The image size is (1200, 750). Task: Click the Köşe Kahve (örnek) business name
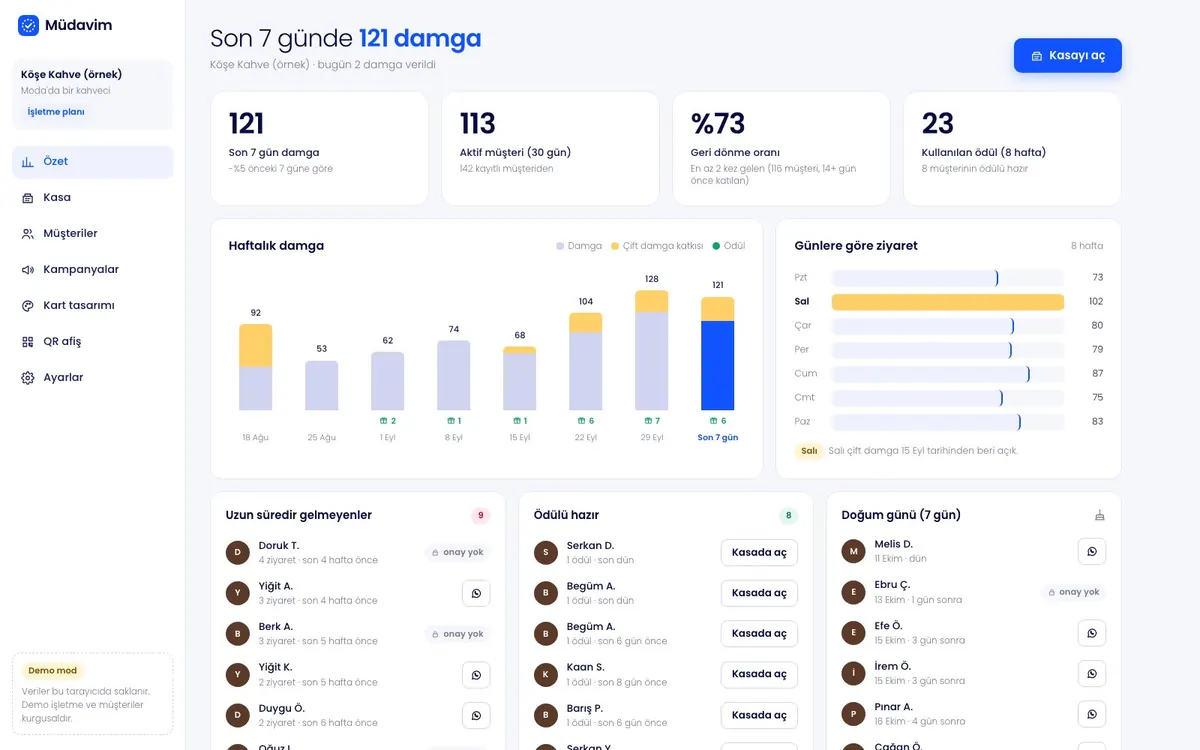pos(72,74)
